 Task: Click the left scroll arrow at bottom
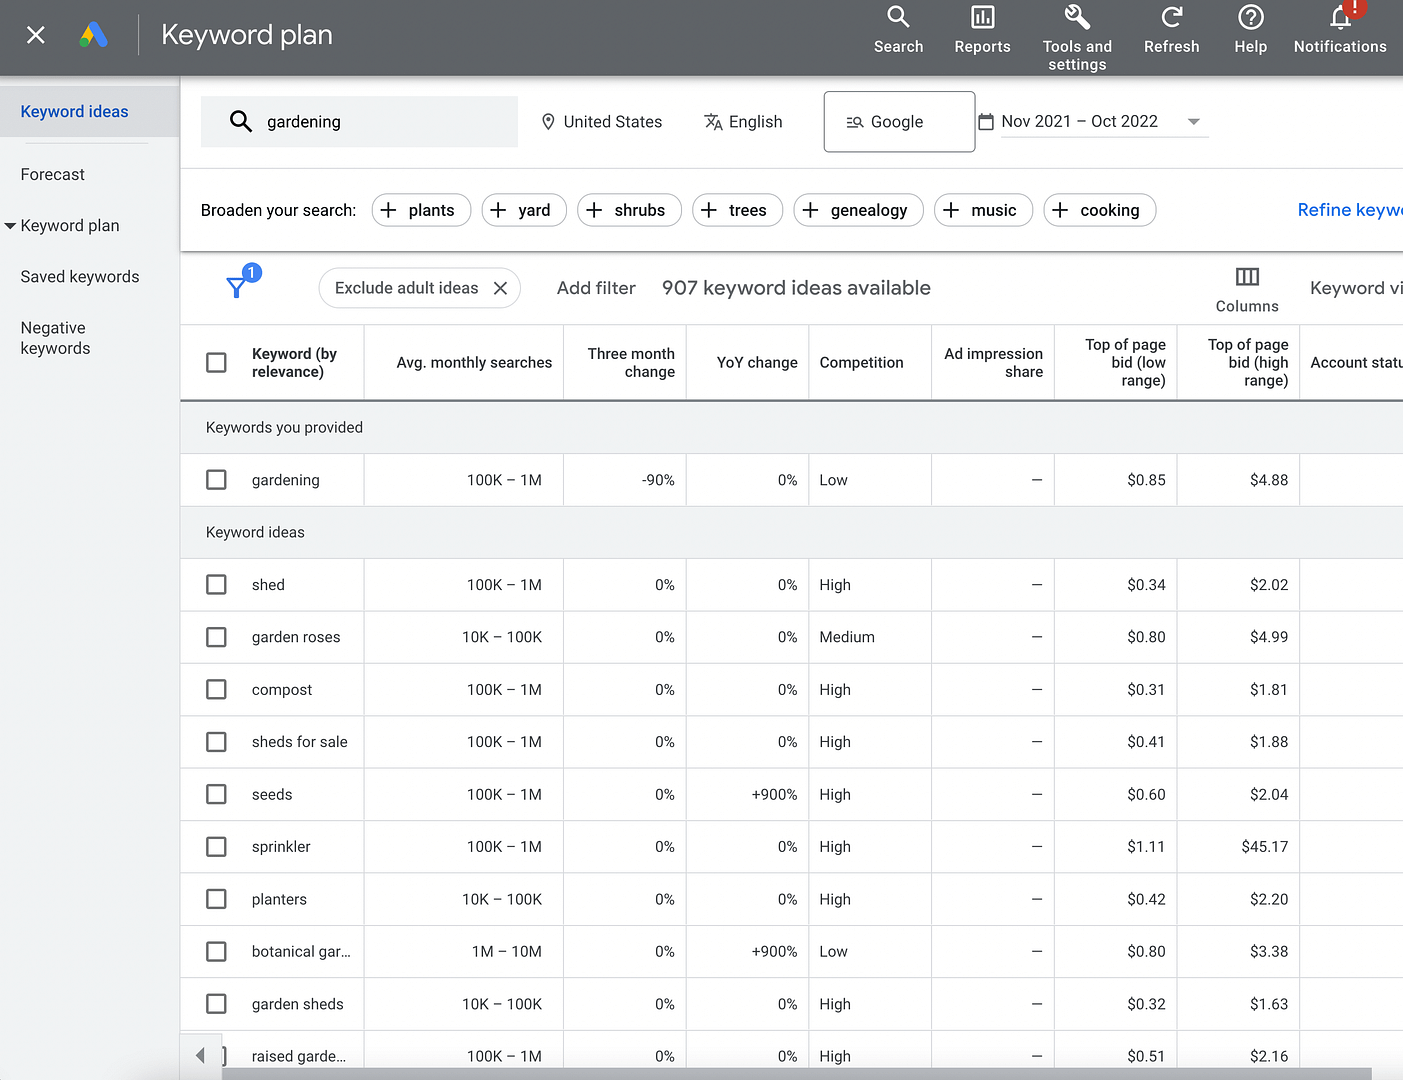click(200, 1055)
